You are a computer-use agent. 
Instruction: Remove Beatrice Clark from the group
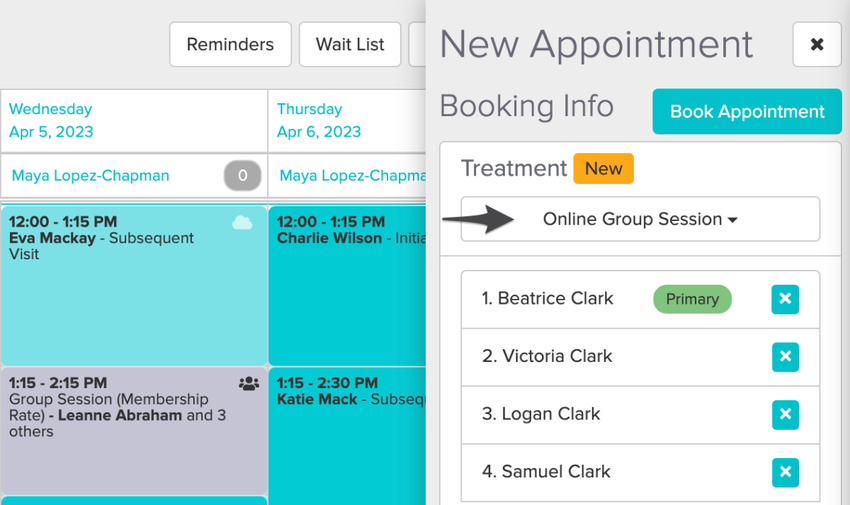(x=785, y=299)
